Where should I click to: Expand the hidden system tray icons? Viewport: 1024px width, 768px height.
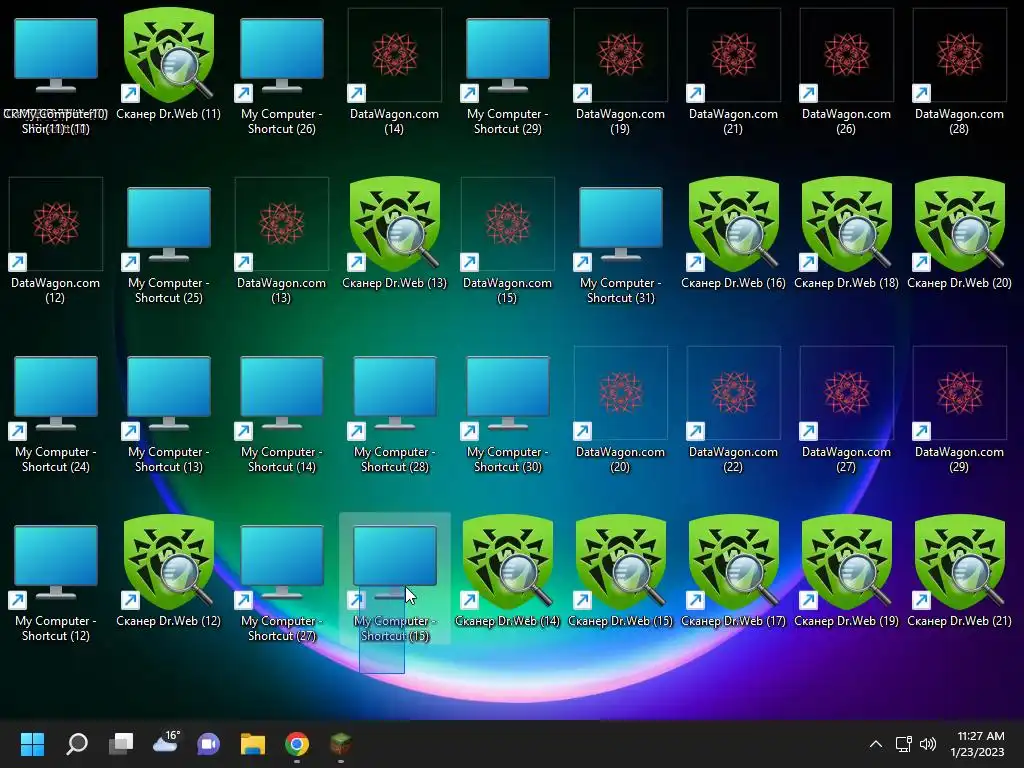click(x=876, y=744)
